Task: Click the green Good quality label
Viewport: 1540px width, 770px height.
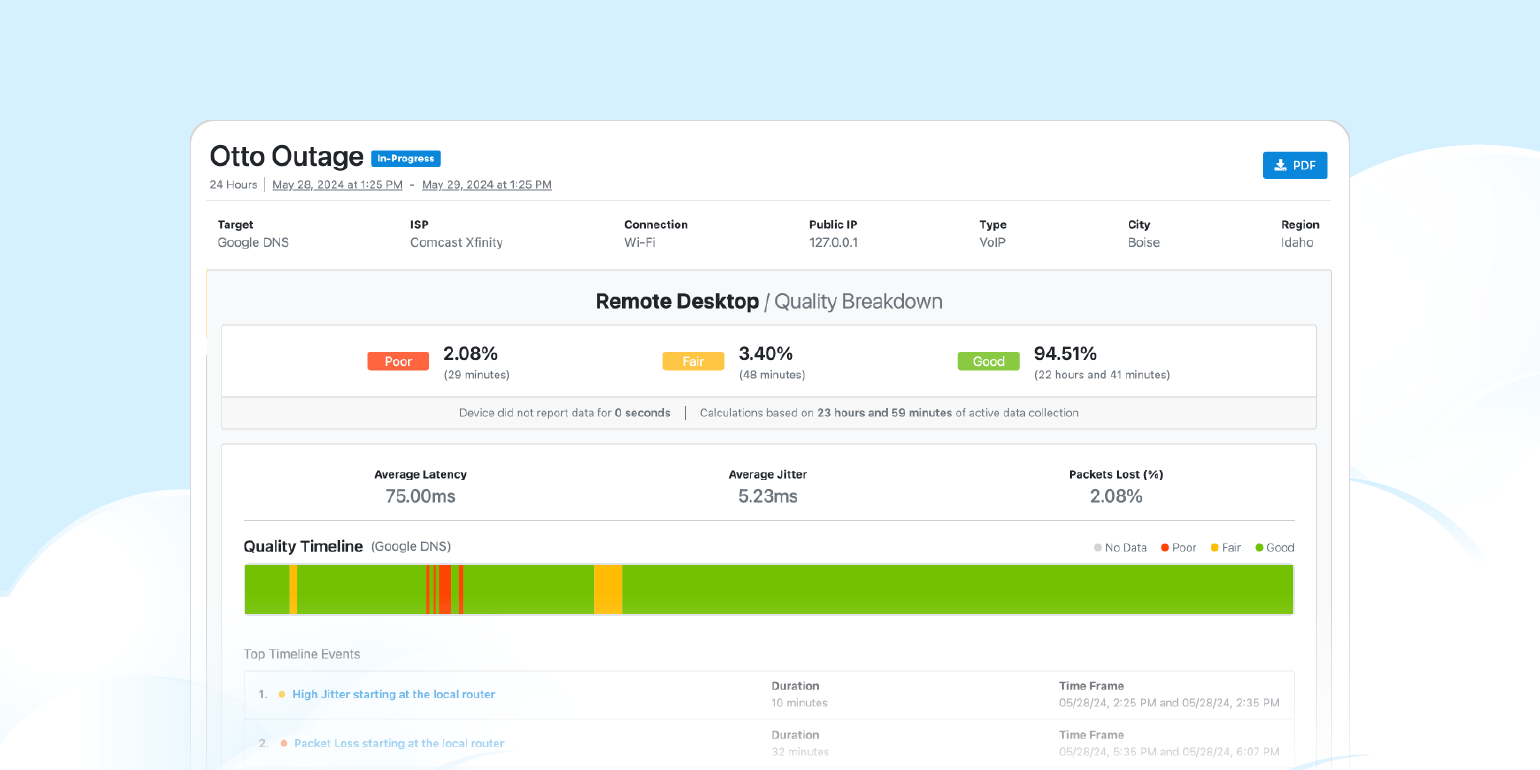Action: [988, 361]
